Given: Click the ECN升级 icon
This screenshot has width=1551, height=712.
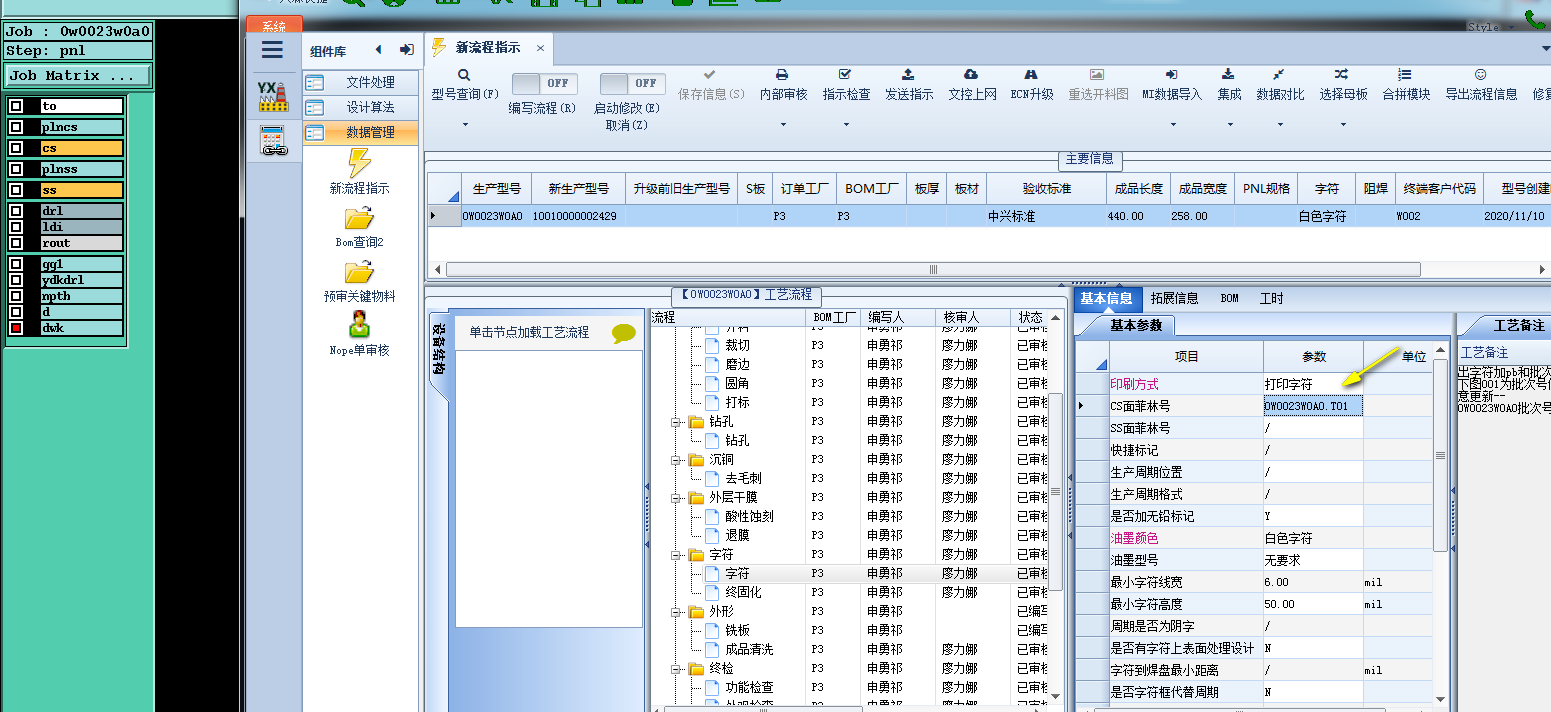Looking at the screenshot, I should pyautogui.click(x=1031, y=75).
